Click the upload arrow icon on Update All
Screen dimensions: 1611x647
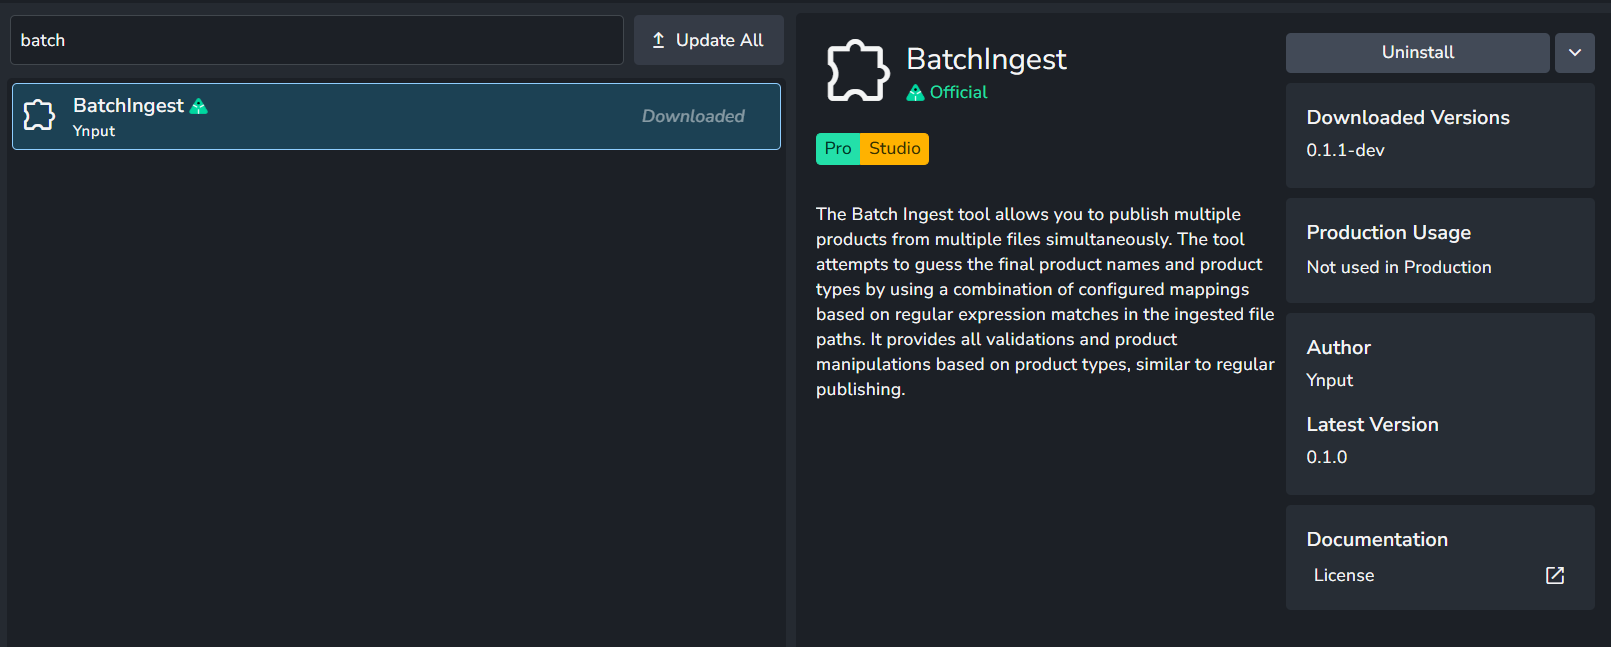[658, 40]
